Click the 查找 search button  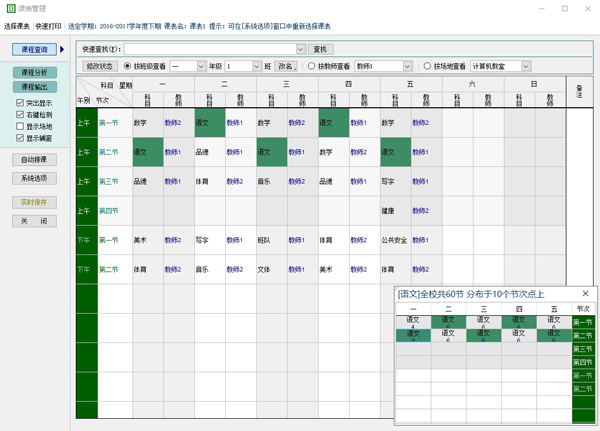[321, 49]
